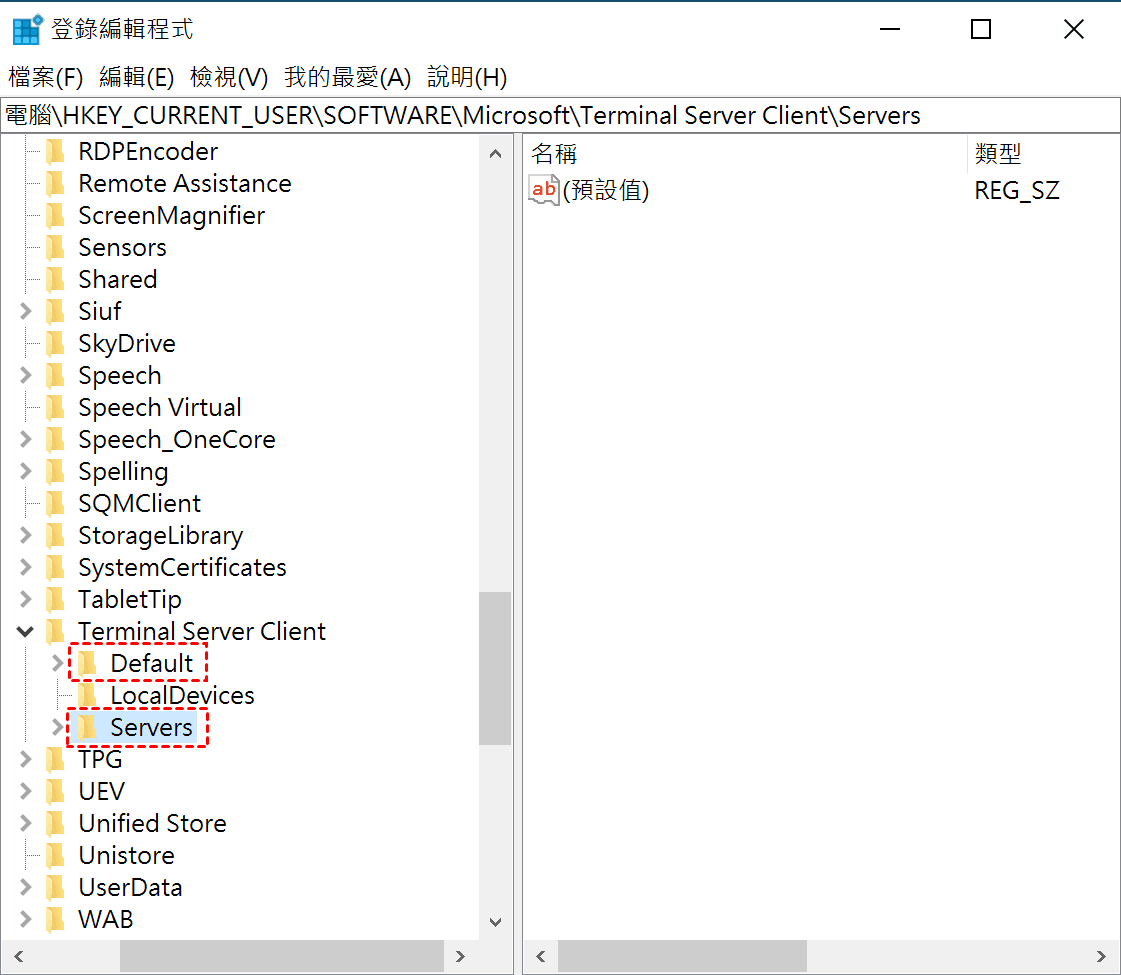Viewport: 1121px width, 975px height.
Task: Select the SystemCertificates tree item
Action: (182, 568)
